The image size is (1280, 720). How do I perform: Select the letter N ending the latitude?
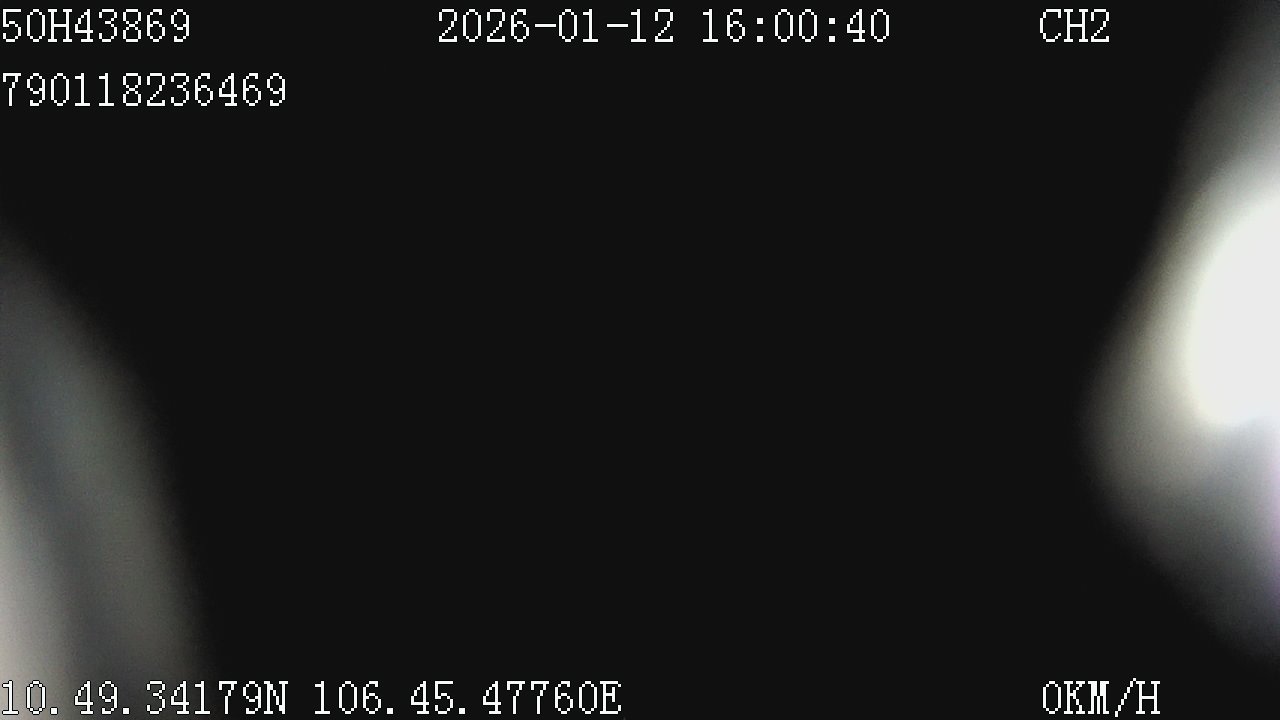(276, 699)
